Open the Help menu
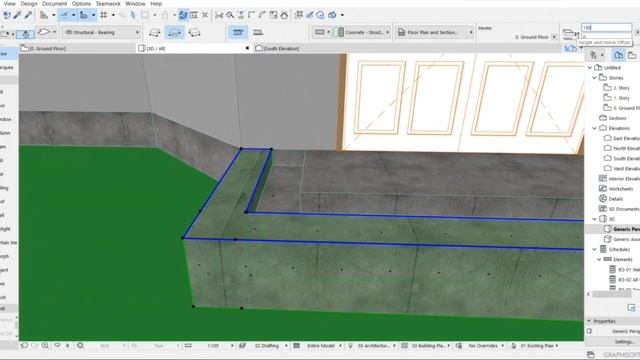640x360 pixels. pyautogui.click(x=156, y=4)
